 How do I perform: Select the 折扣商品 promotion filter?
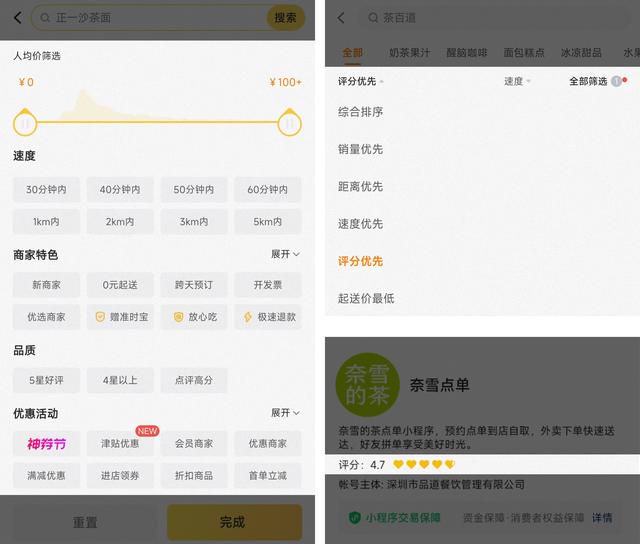[x=194, y=475]
